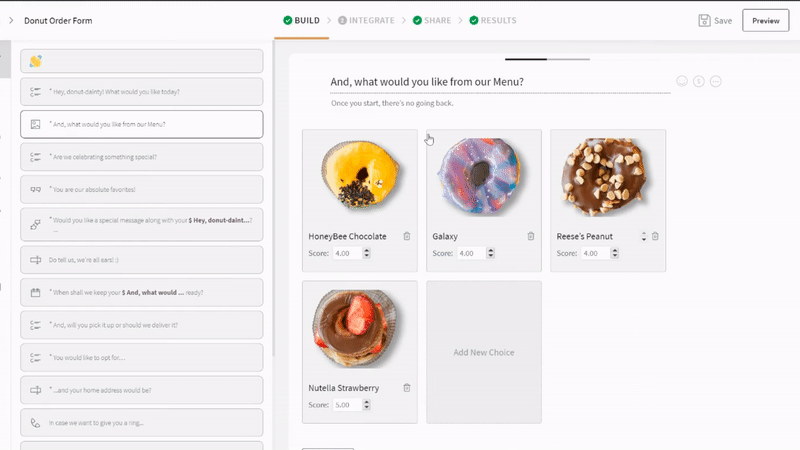This screenshot has width=800, height=450.
Task: Change Galaxy score with stepper arrows
Action: tap(490, 253)
